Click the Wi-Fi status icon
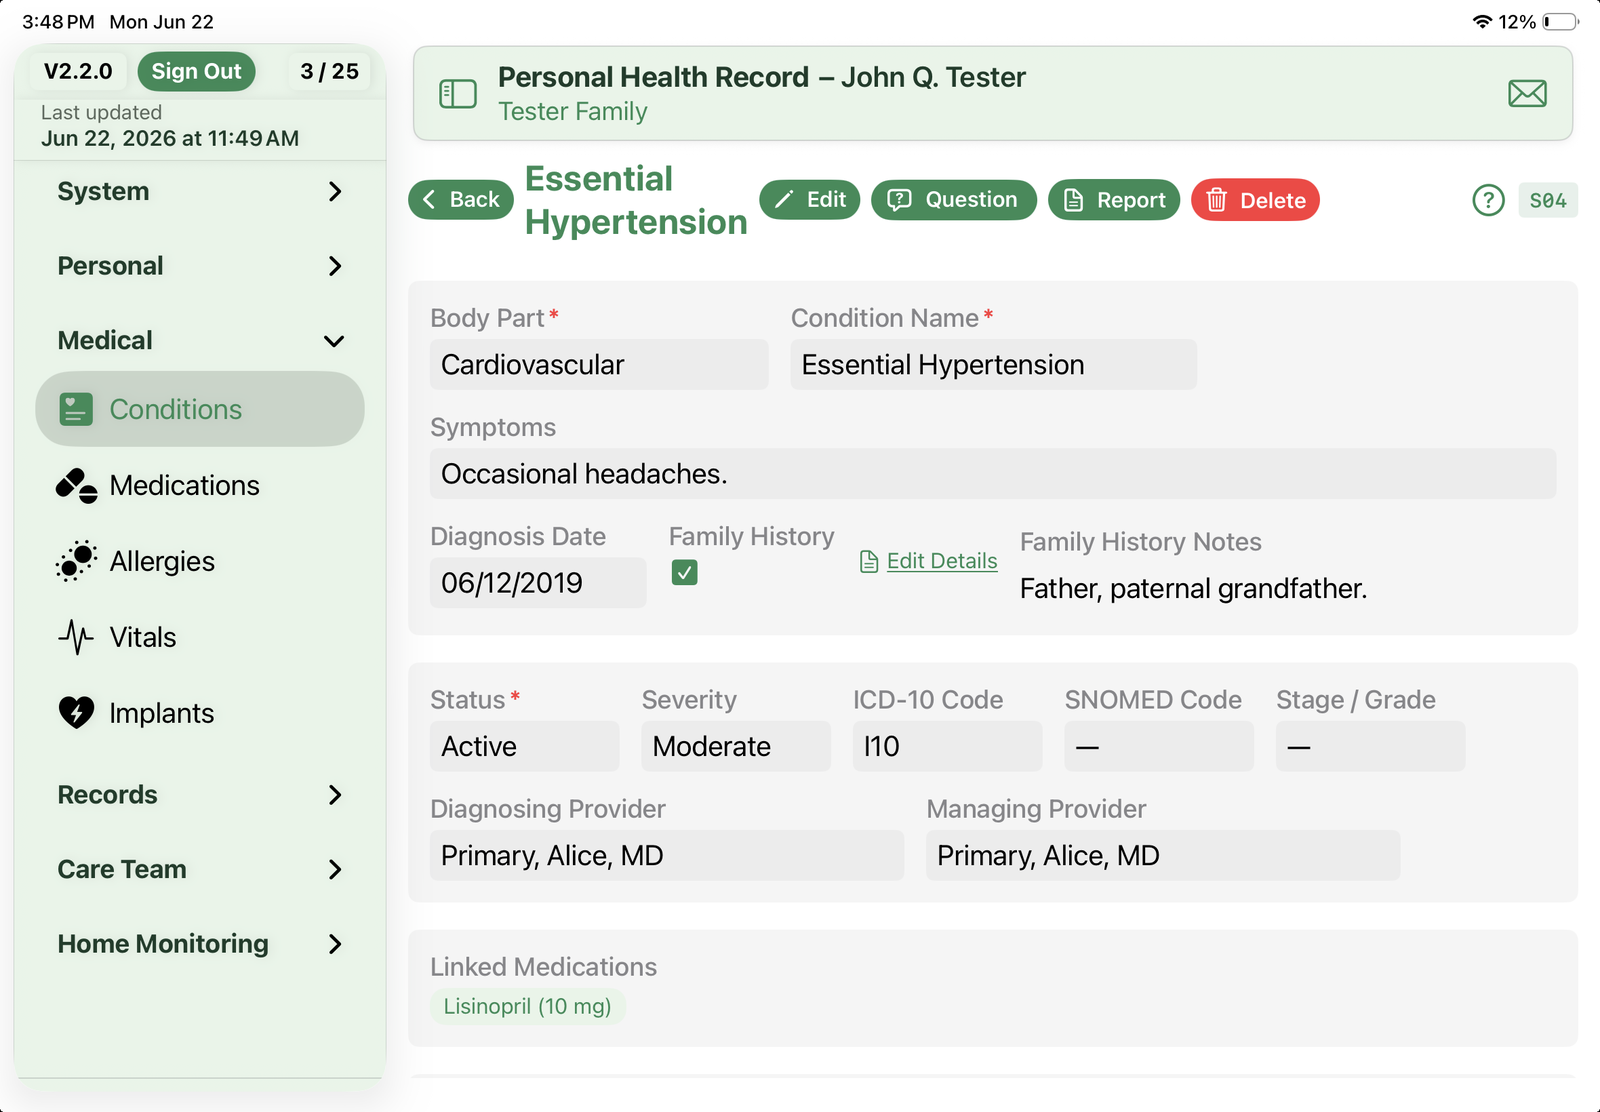Screen dimensions: 1600x1112 pos(1482,22)
